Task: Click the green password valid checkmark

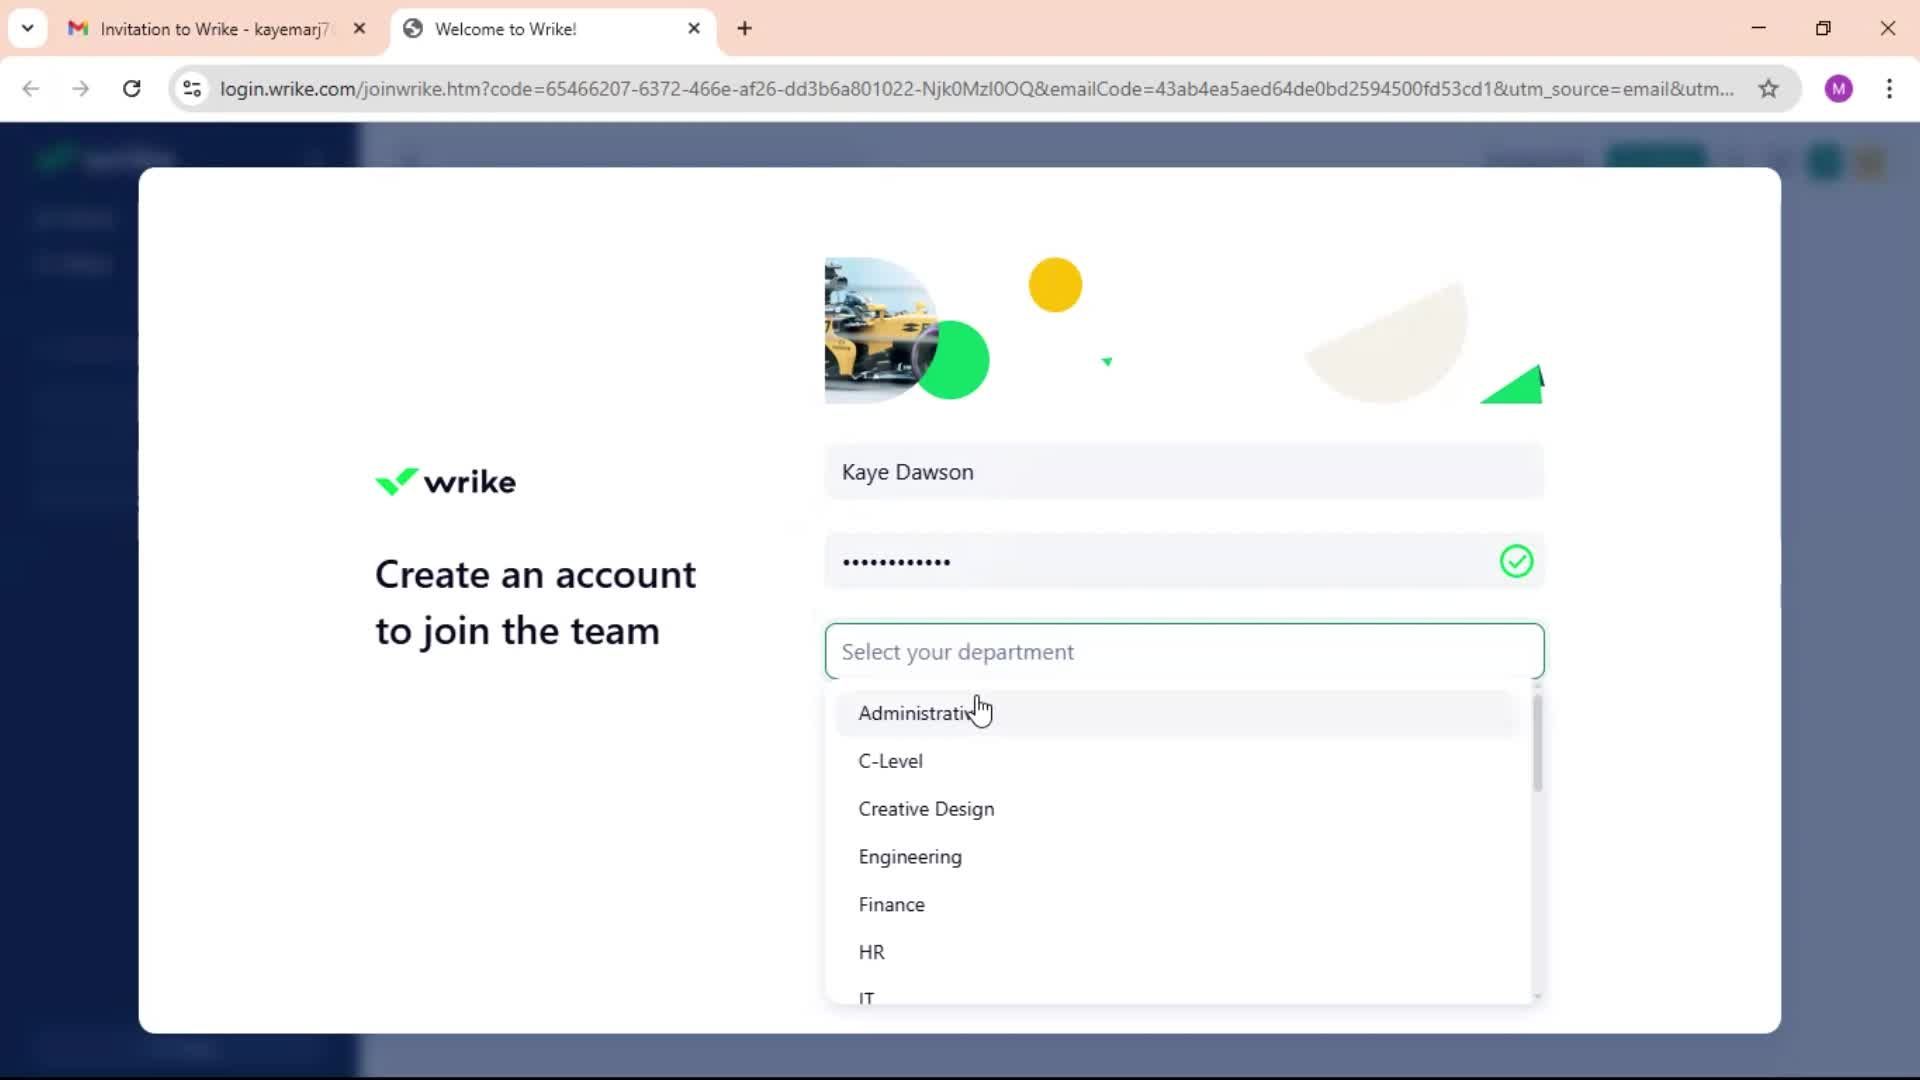Action: click(x=1516, y=561)
